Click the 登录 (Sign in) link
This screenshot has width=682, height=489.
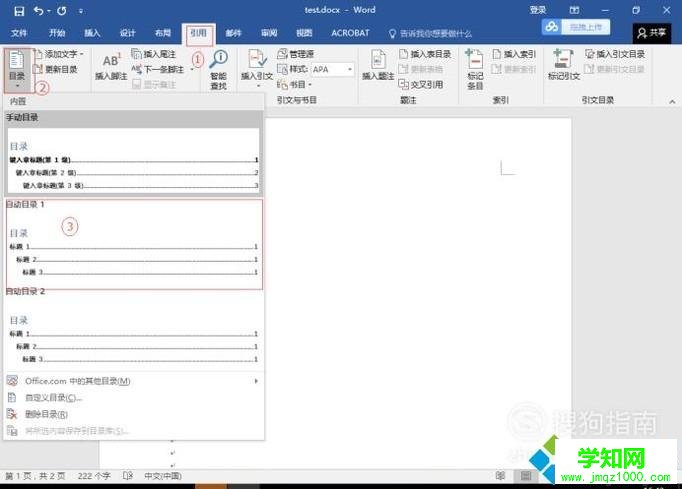(x=538, y=10)
